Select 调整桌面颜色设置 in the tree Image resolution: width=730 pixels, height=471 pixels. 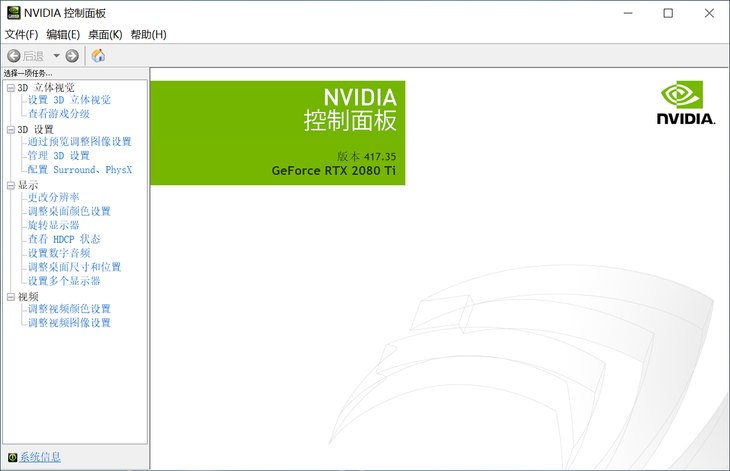tap(69, 211)
